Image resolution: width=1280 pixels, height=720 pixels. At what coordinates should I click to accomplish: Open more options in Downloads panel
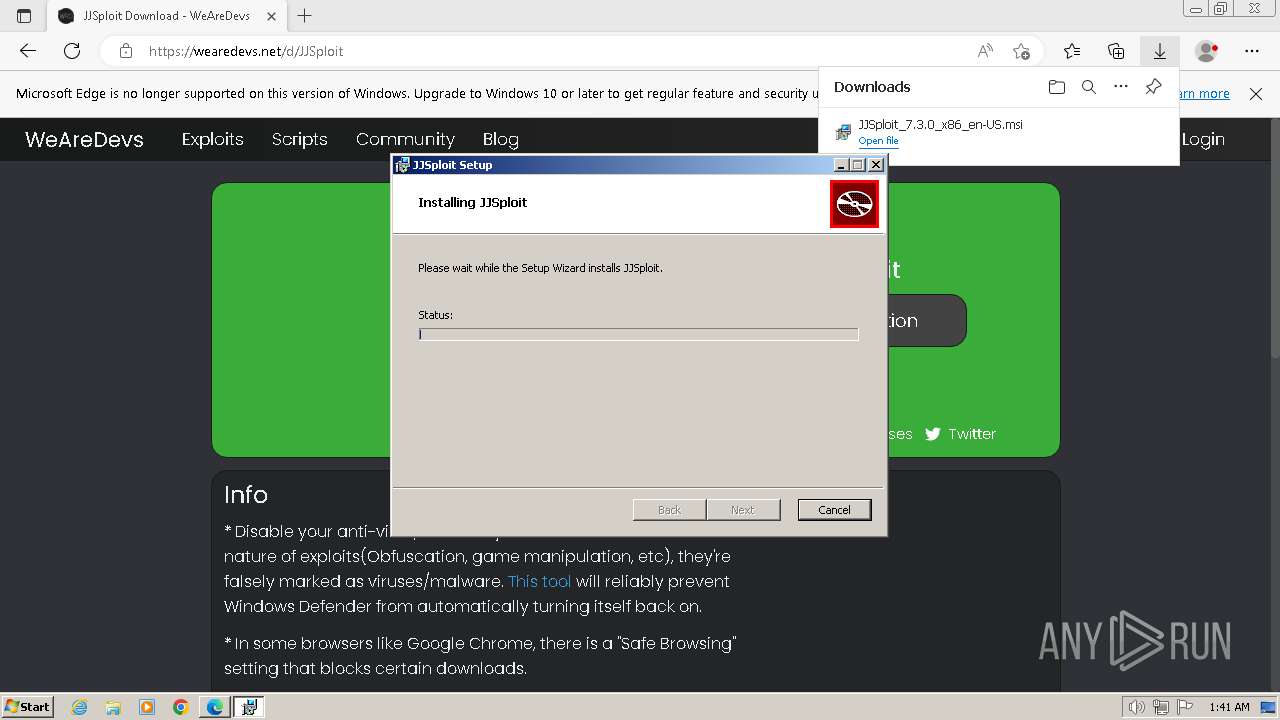click(1121, 87)
